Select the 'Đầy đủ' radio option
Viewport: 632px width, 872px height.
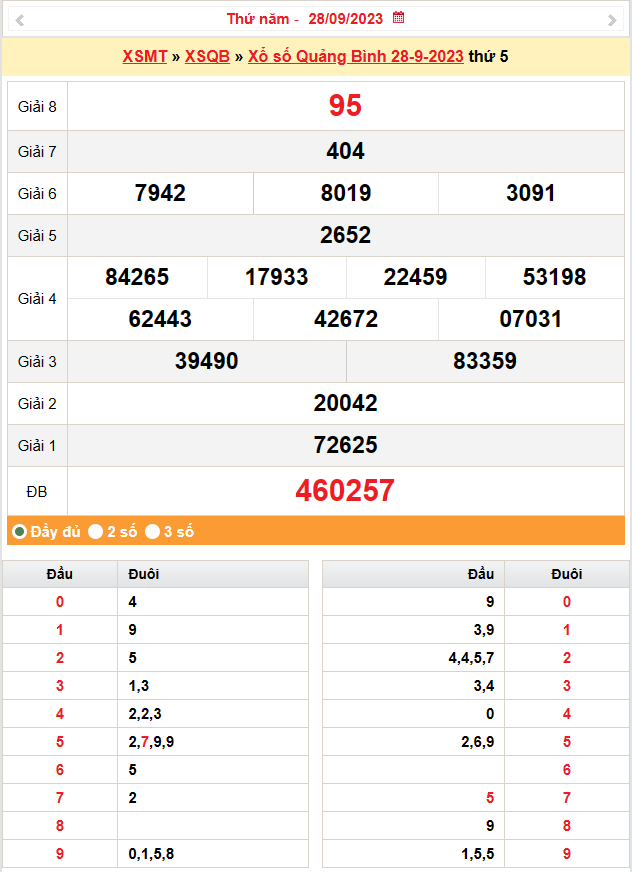pyautogui.click(x=19, y=532)
